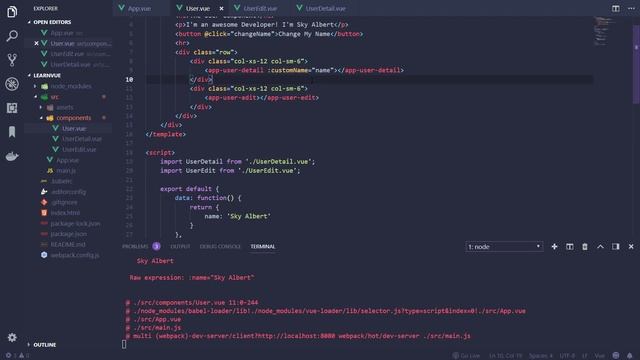Open package-lock.json in the file tree

[68, 224]
